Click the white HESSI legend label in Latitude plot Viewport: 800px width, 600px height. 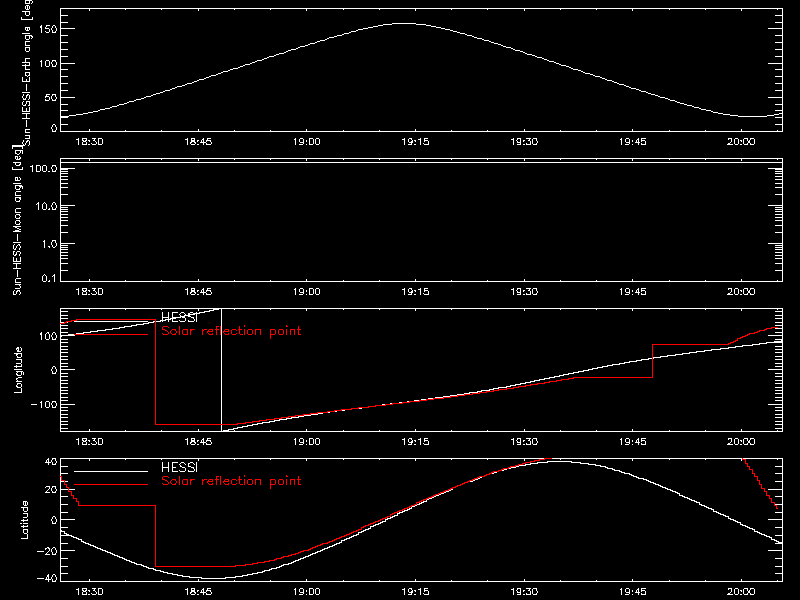click(x=179, y=467)
